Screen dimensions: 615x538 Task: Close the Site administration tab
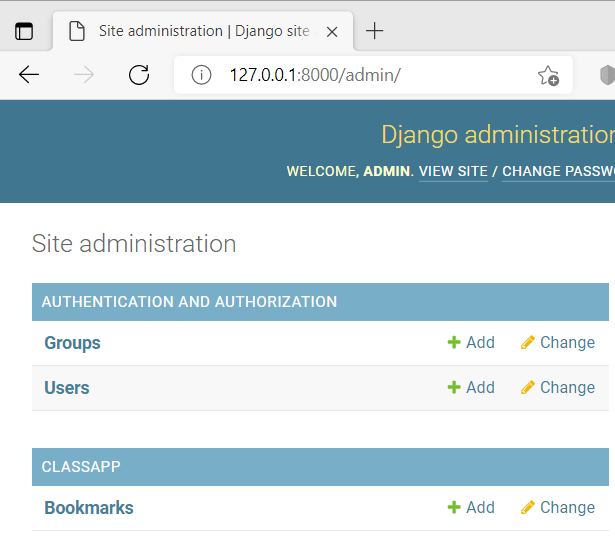pyautogui.click(x=332, y=32)
